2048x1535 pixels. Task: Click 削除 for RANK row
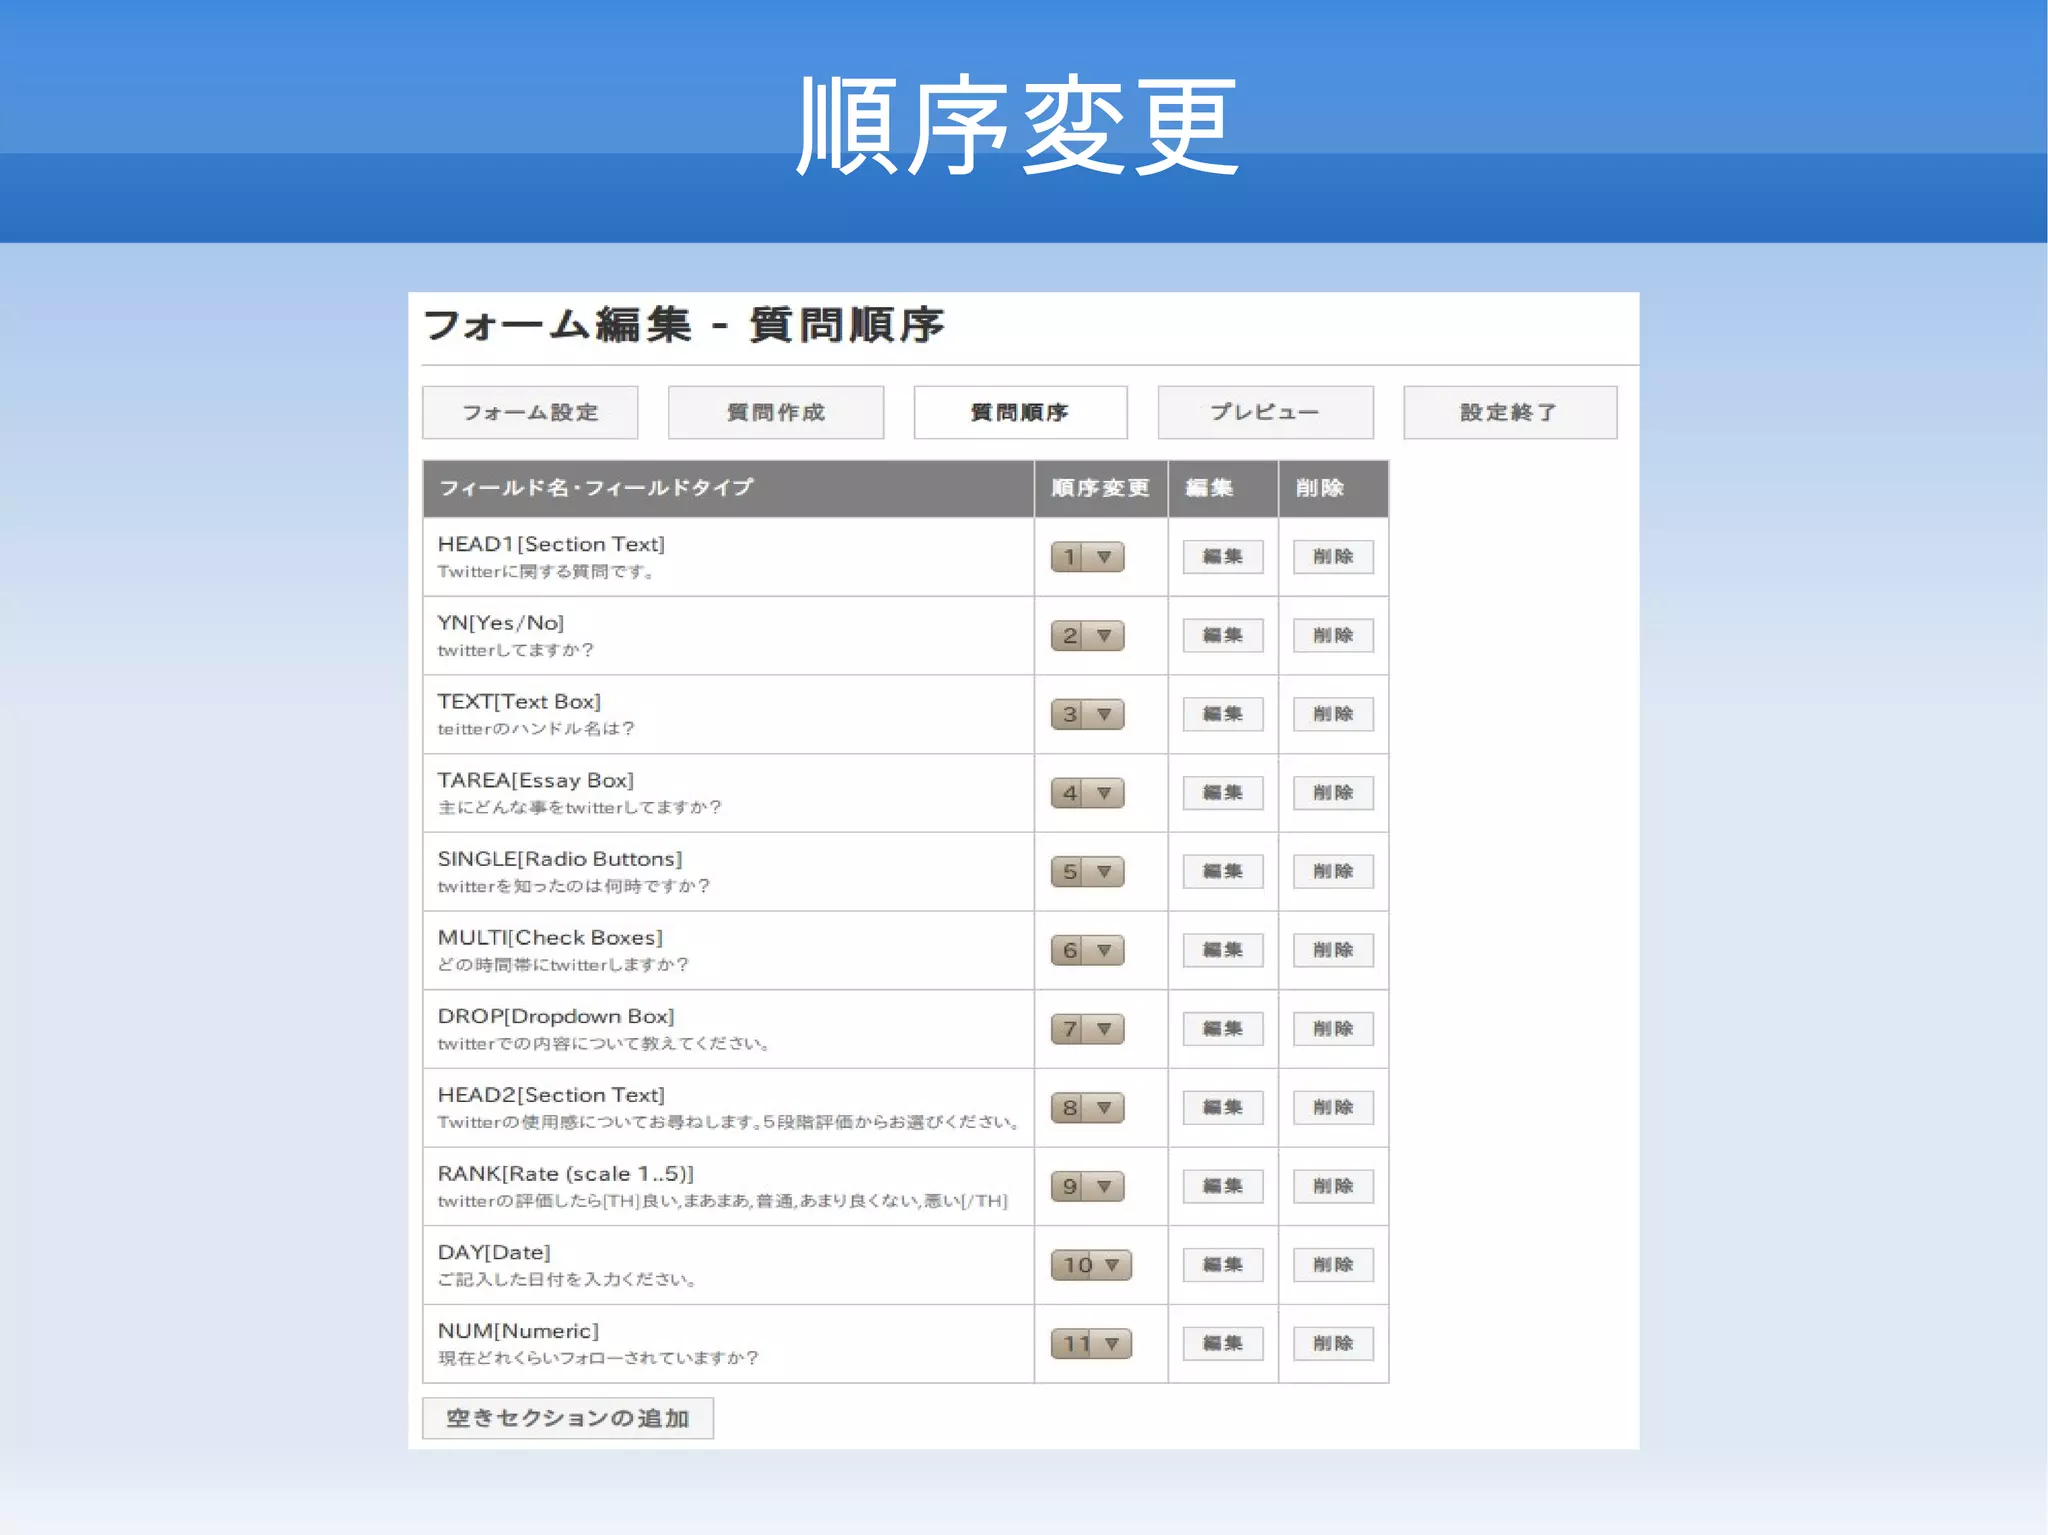tap(1333, 1186)
